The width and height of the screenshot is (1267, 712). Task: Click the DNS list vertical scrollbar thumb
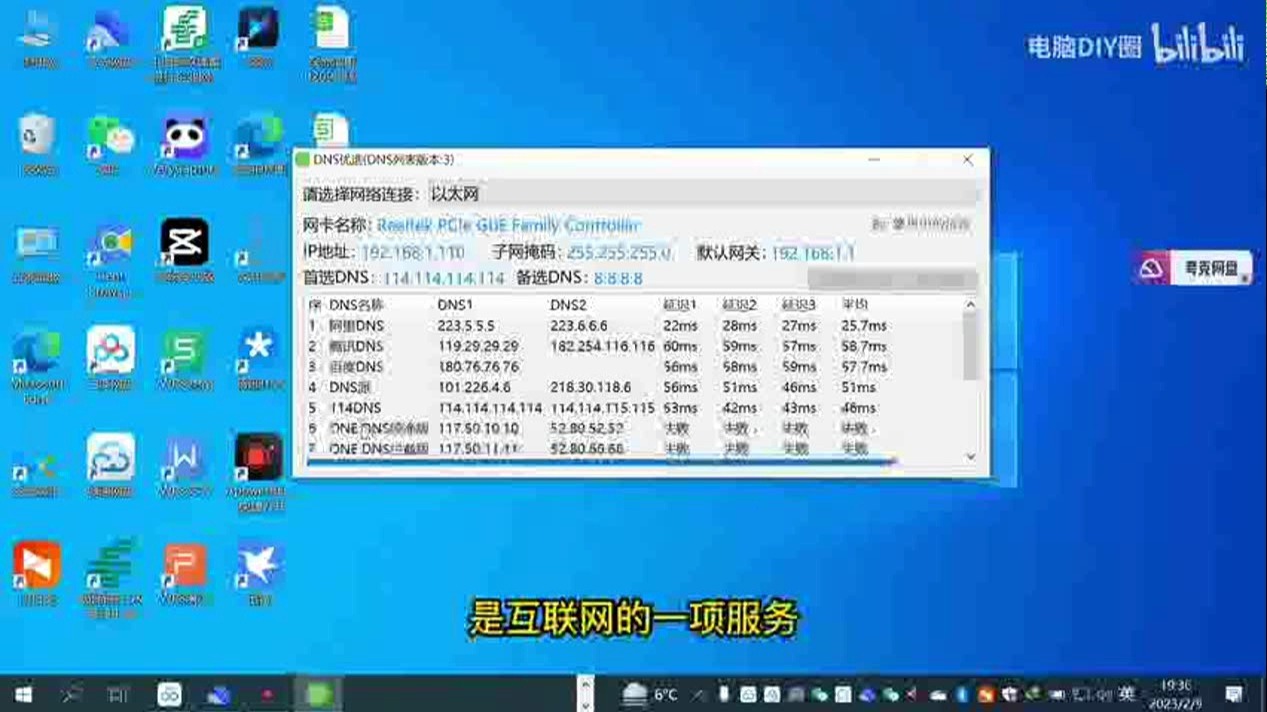[970, 345]
